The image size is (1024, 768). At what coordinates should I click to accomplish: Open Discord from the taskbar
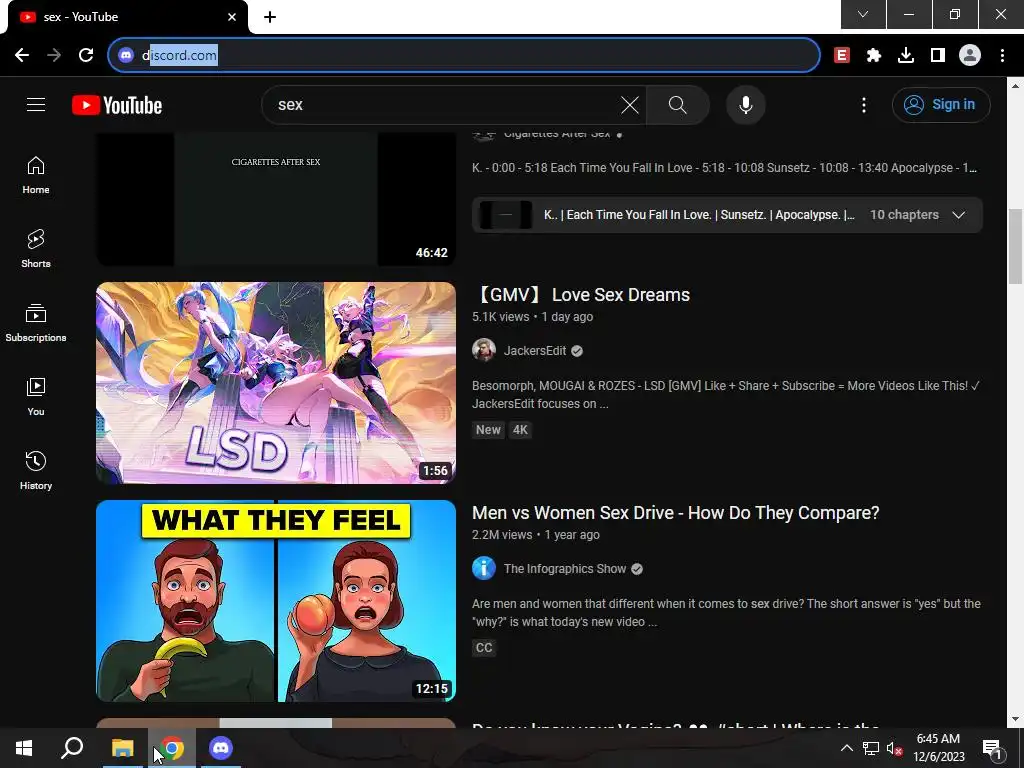221,748
